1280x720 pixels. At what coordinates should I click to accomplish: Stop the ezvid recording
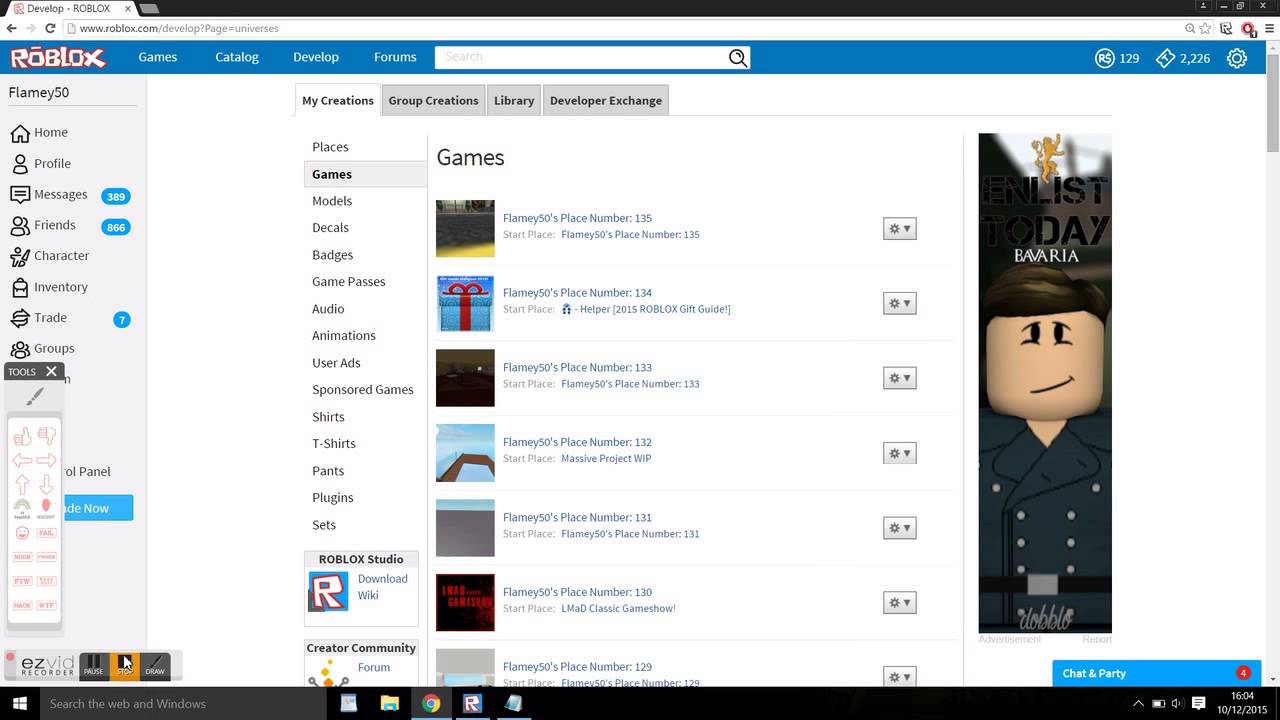[124, 665]
